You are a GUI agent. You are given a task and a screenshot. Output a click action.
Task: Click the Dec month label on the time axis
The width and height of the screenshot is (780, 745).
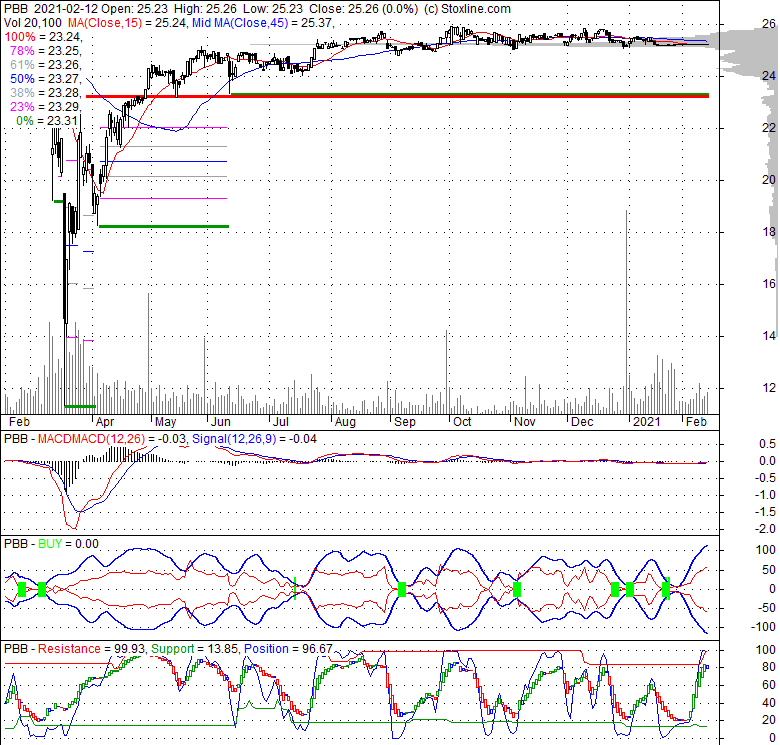582,422
